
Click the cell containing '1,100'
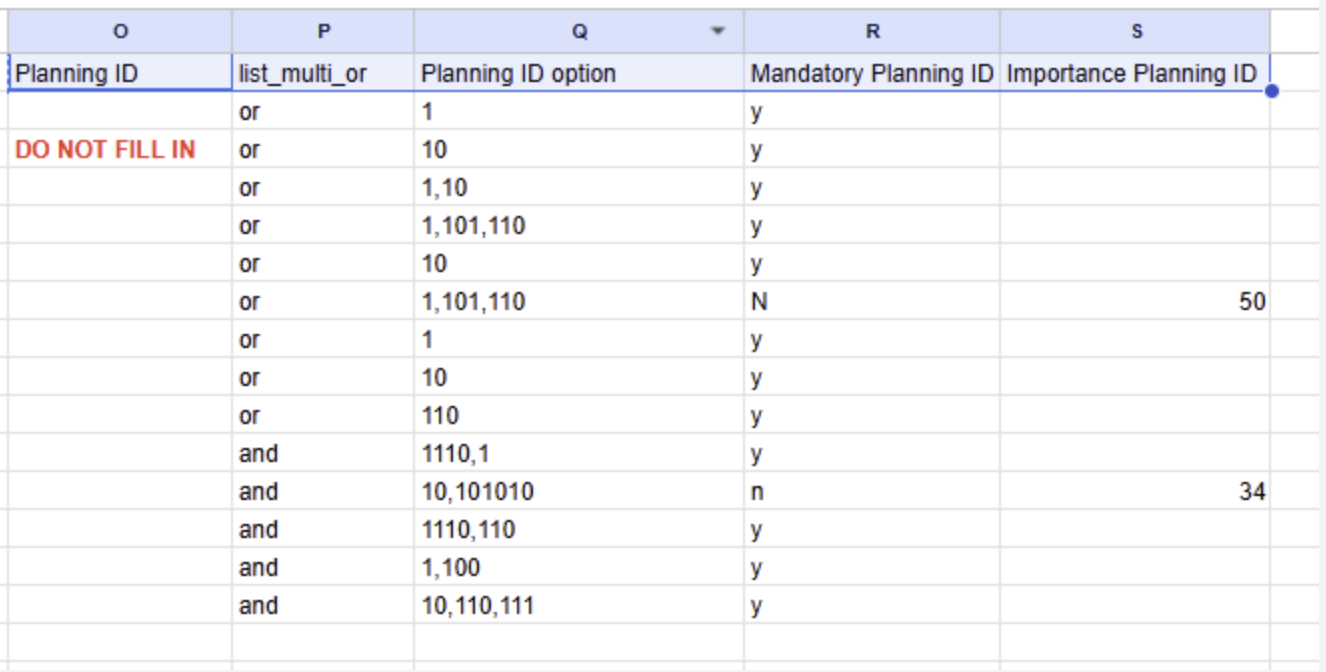coord(579,568)
